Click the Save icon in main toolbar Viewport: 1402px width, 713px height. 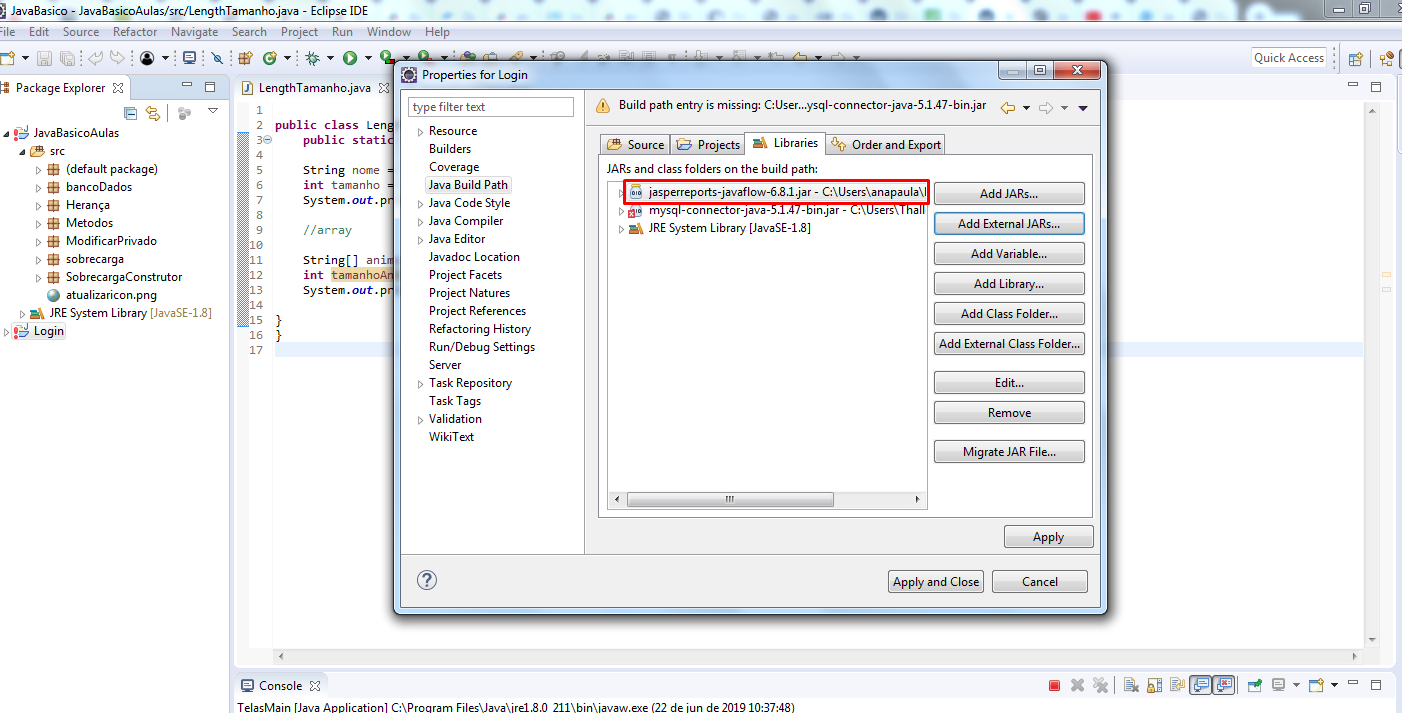pyautogui.click(x=44, y=59)
